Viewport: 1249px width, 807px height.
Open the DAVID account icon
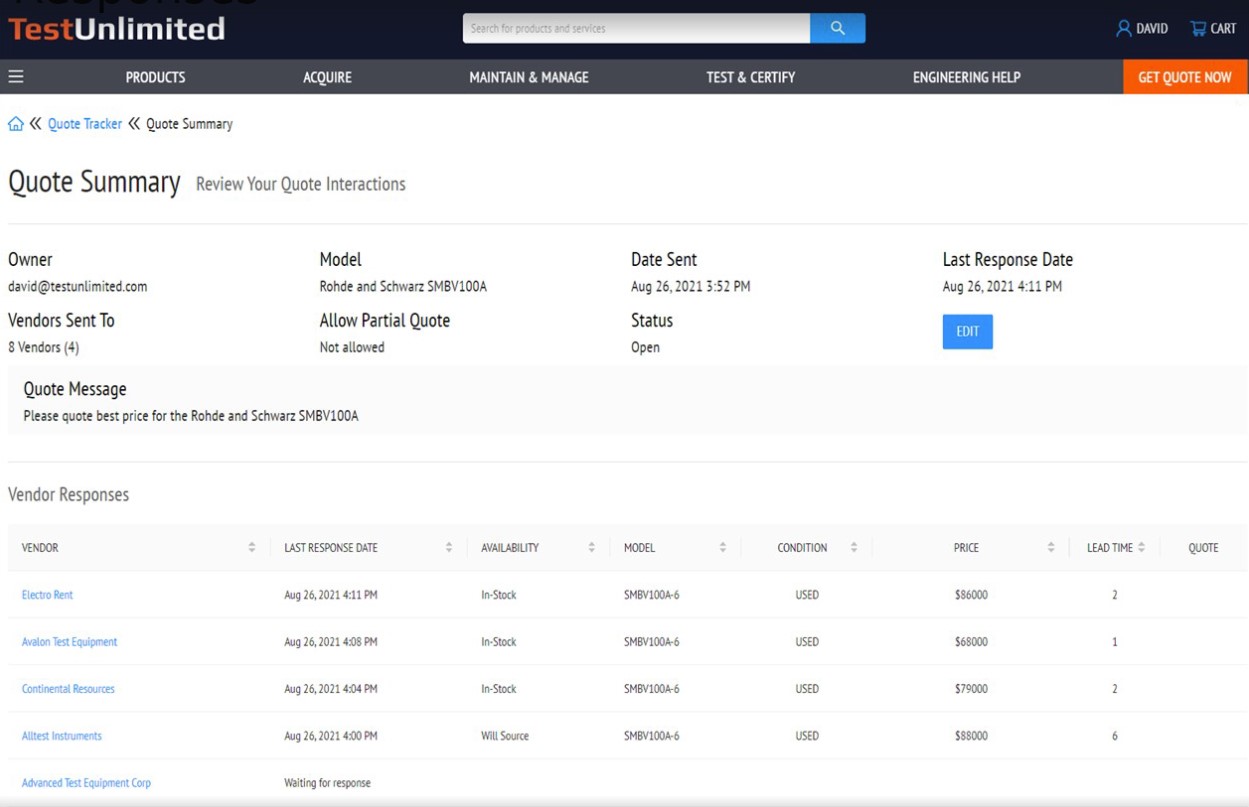click(1125, 28)
